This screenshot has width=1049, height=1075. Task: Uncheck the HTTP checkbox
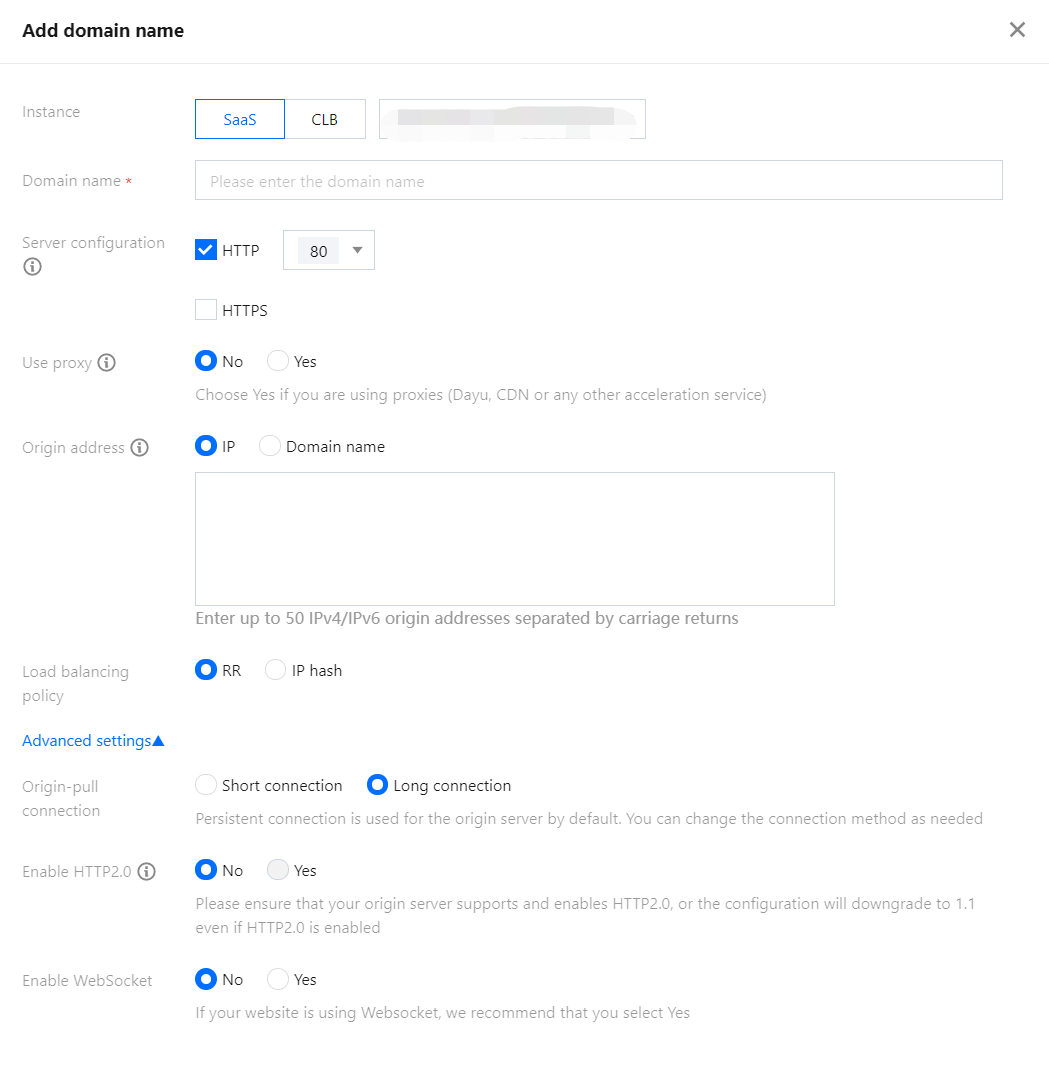pyautogui.click(x=206, y=251)
